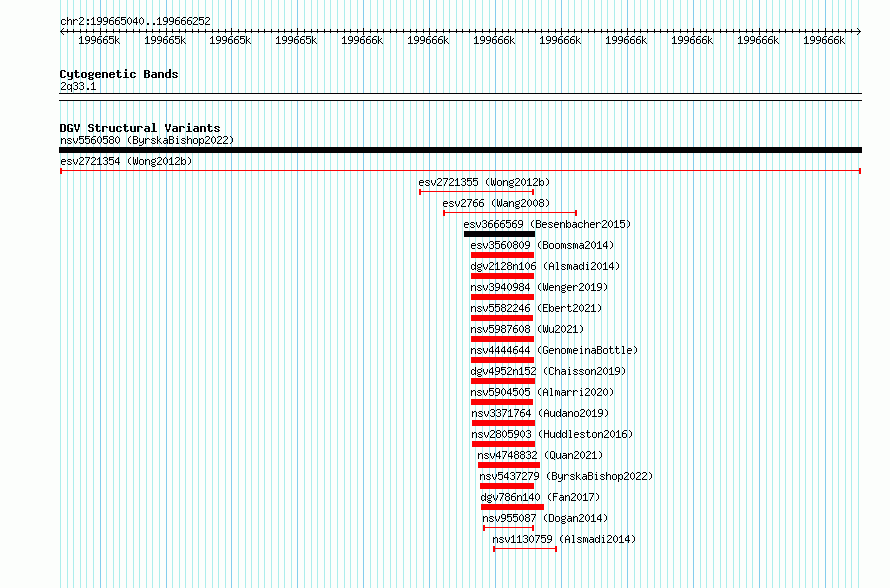Open the esv2766 (Wang2008) variant label

point(496,203)
